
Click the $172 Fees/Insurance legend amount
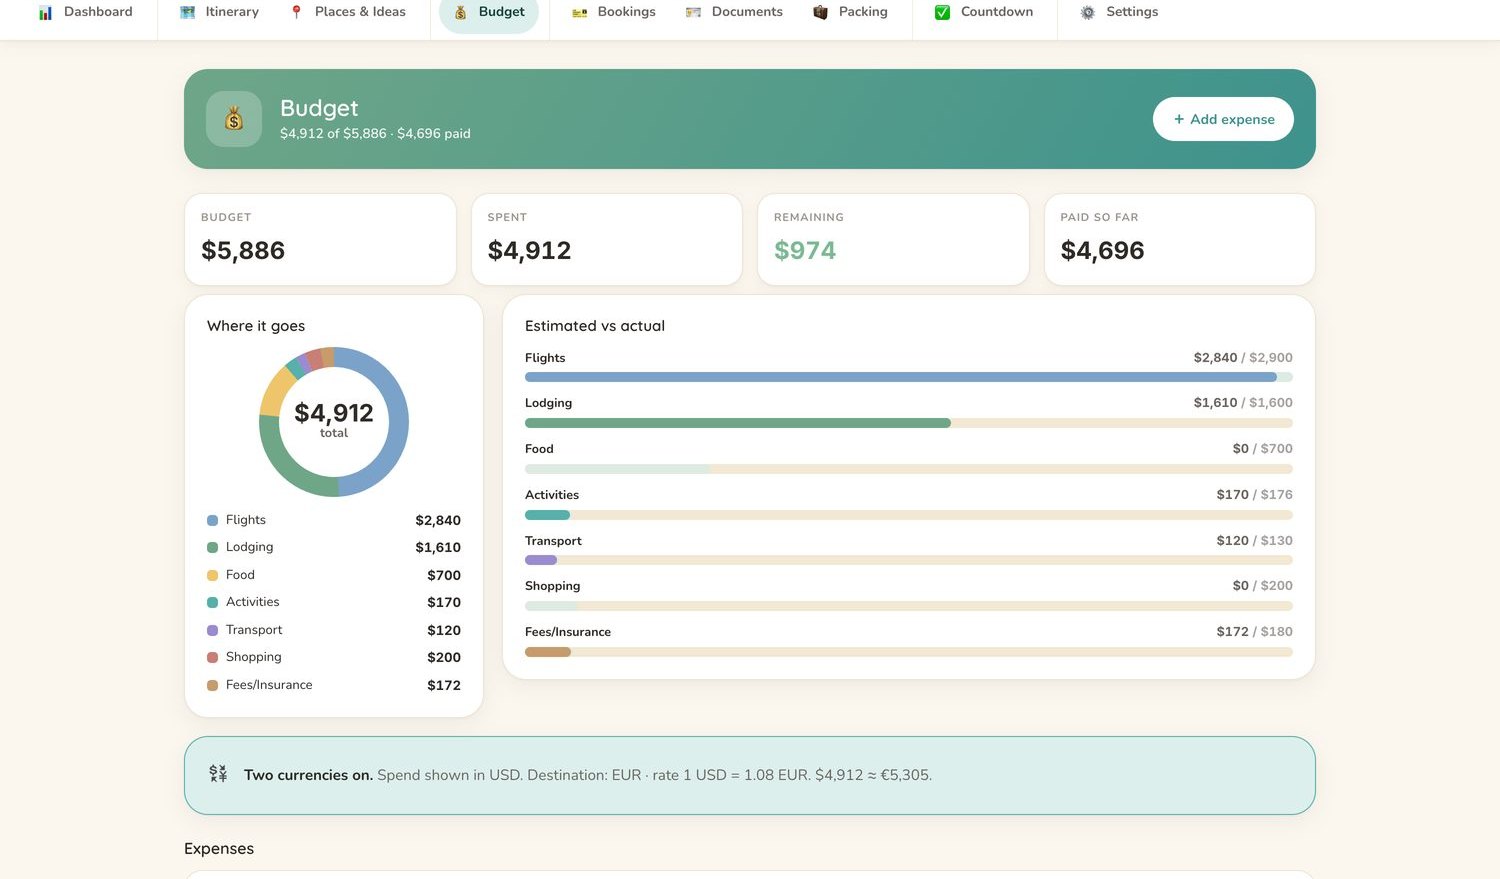pyautogui.click(x=444, y=685)
